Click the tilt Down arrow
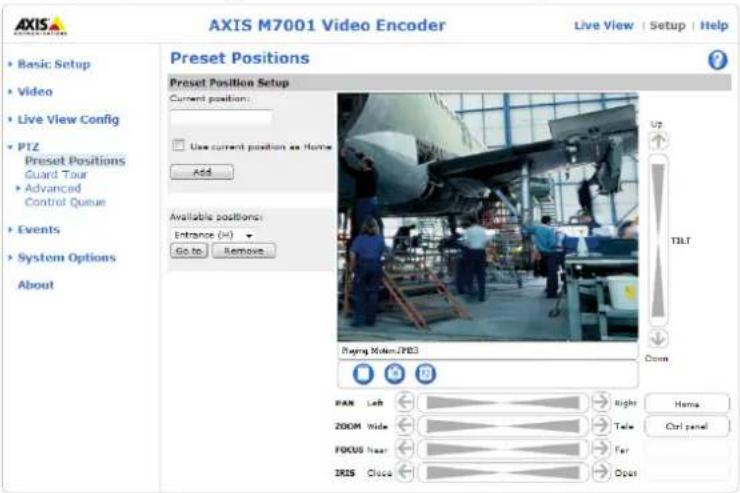The image size is (740, 493). point(658,338)
